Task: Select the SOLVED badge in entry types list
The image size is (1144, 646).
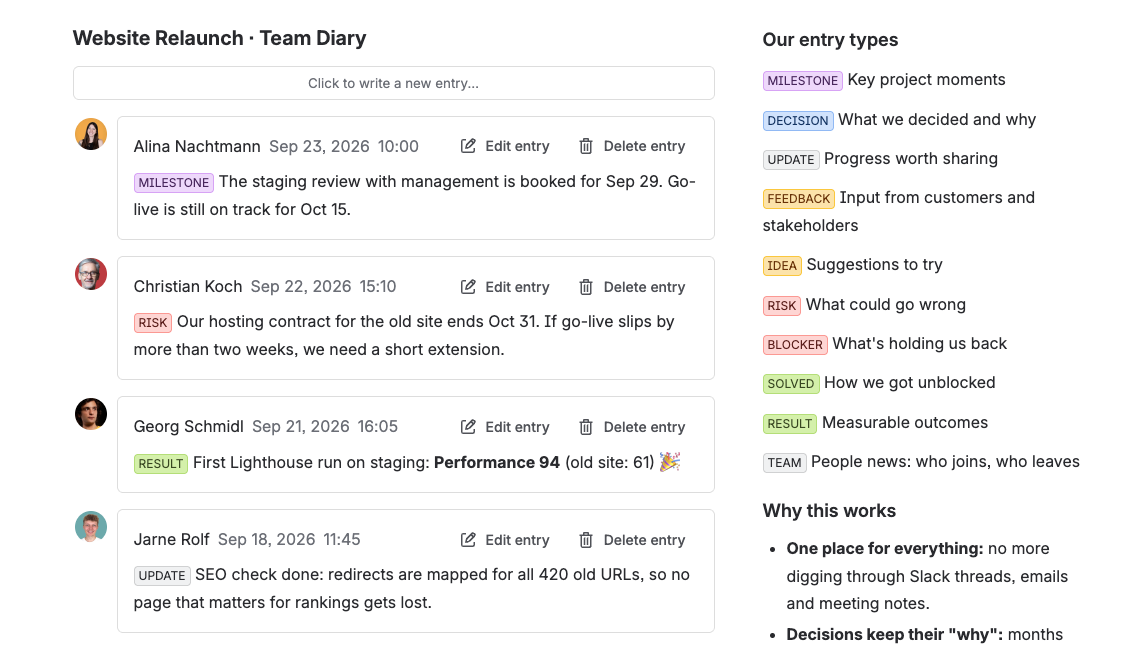Action: 791,383
